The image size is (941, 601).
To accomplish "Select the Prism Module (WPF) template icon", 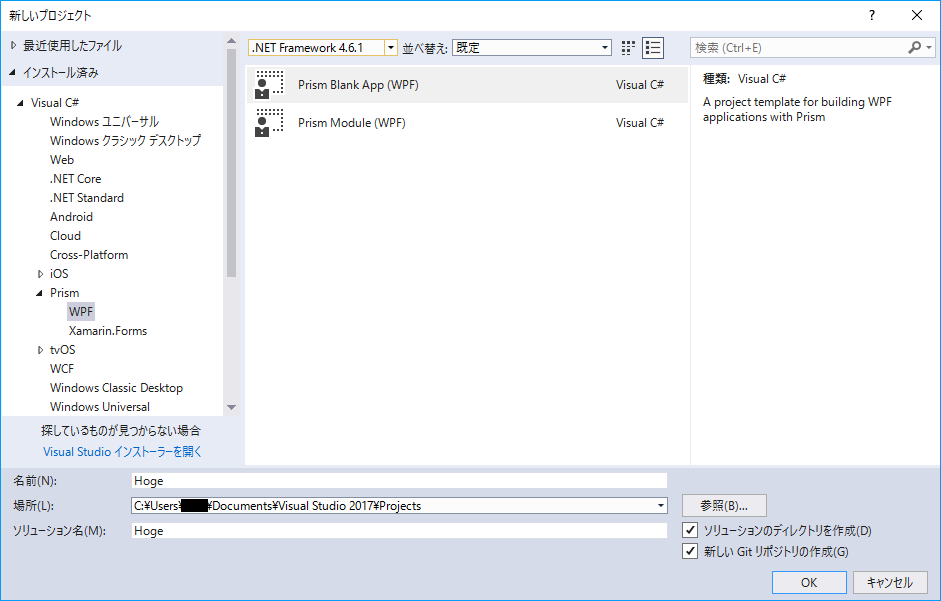I will tap(269, 122).
